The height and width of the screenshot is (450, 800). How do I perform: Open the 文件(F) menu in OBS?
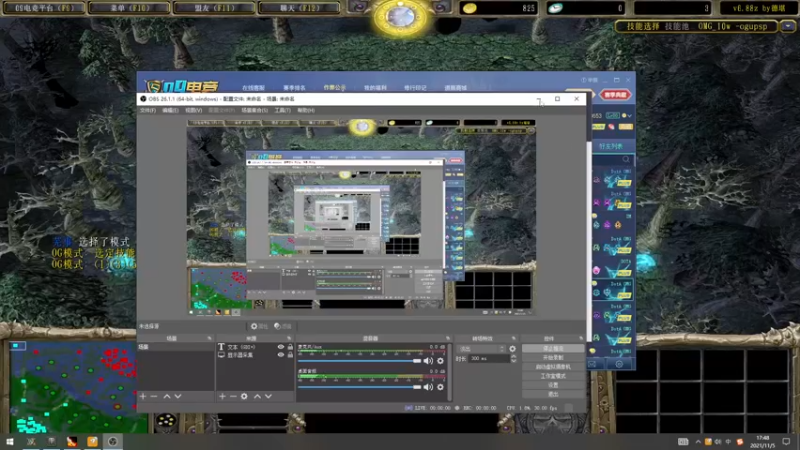coord(147,110)
